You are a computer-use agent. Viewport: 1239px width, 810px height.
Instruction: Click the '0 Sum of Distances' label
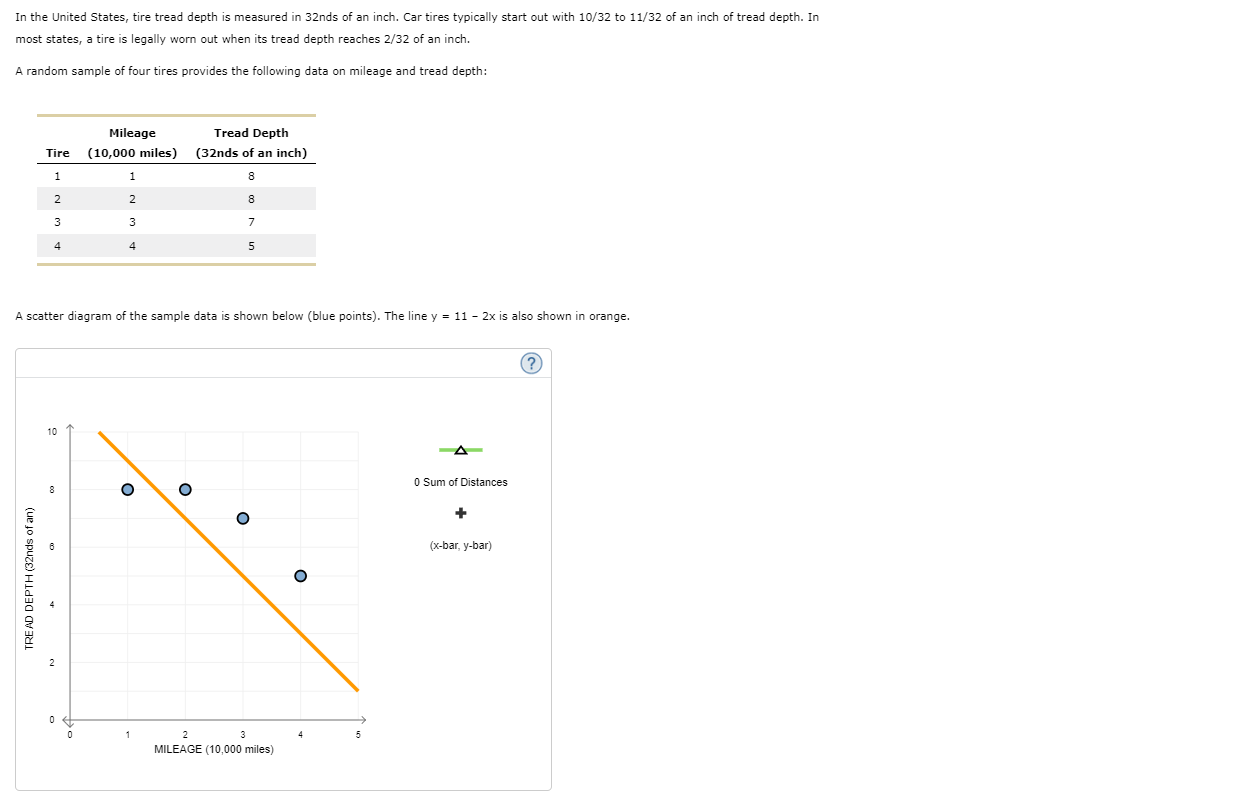[460, 482]
